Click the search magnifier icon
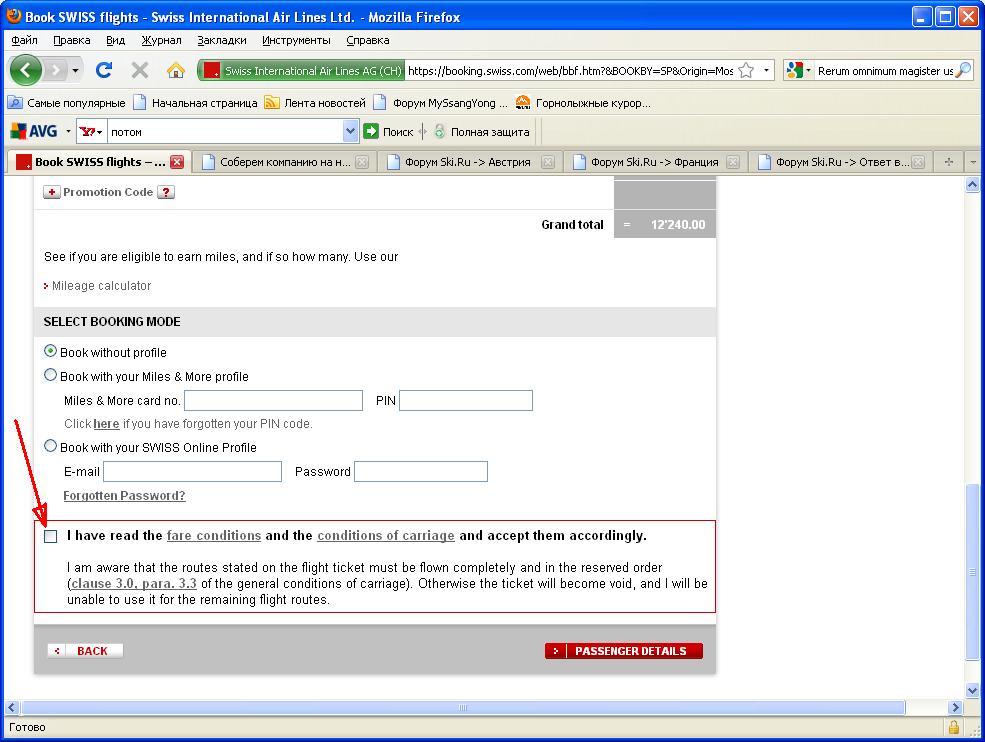 pyautogui.click(x=963, y=70)
